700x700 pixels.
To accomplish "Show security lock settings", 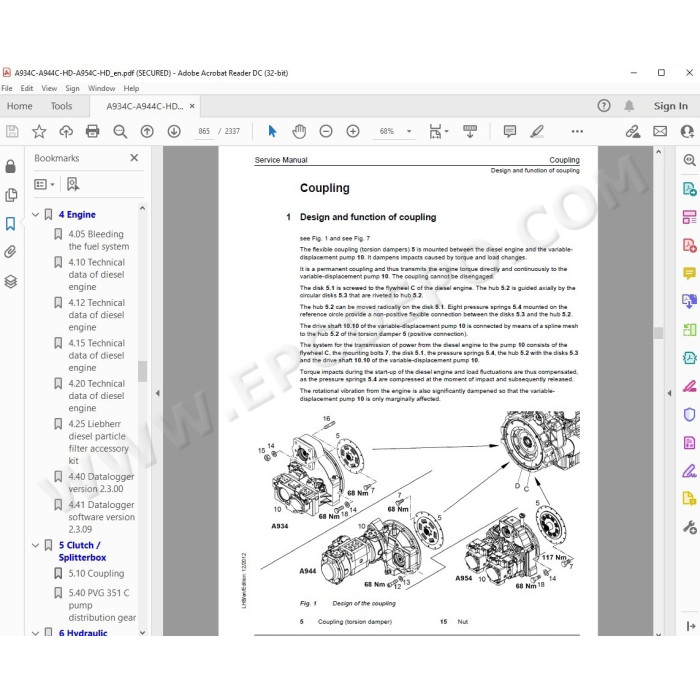I will 11,166.
